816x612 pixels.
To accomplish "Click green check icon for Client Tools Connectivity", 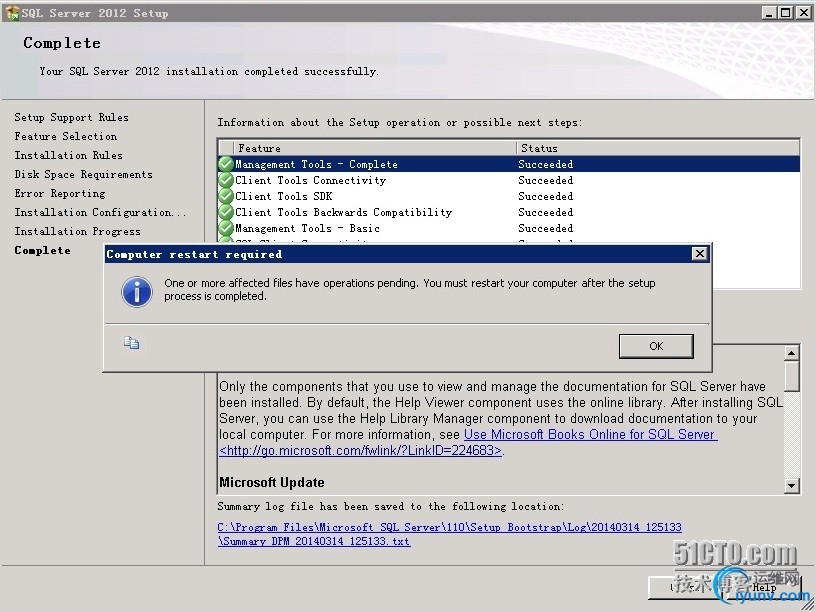I will 226,180.
